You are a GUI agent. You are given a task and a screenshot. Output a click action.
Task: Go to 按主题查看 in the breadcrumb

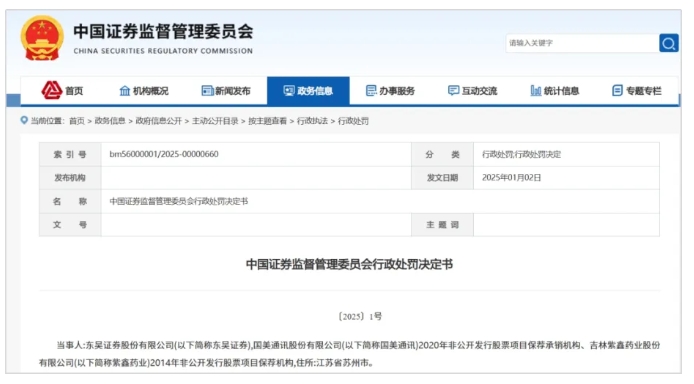coord(267,121)
